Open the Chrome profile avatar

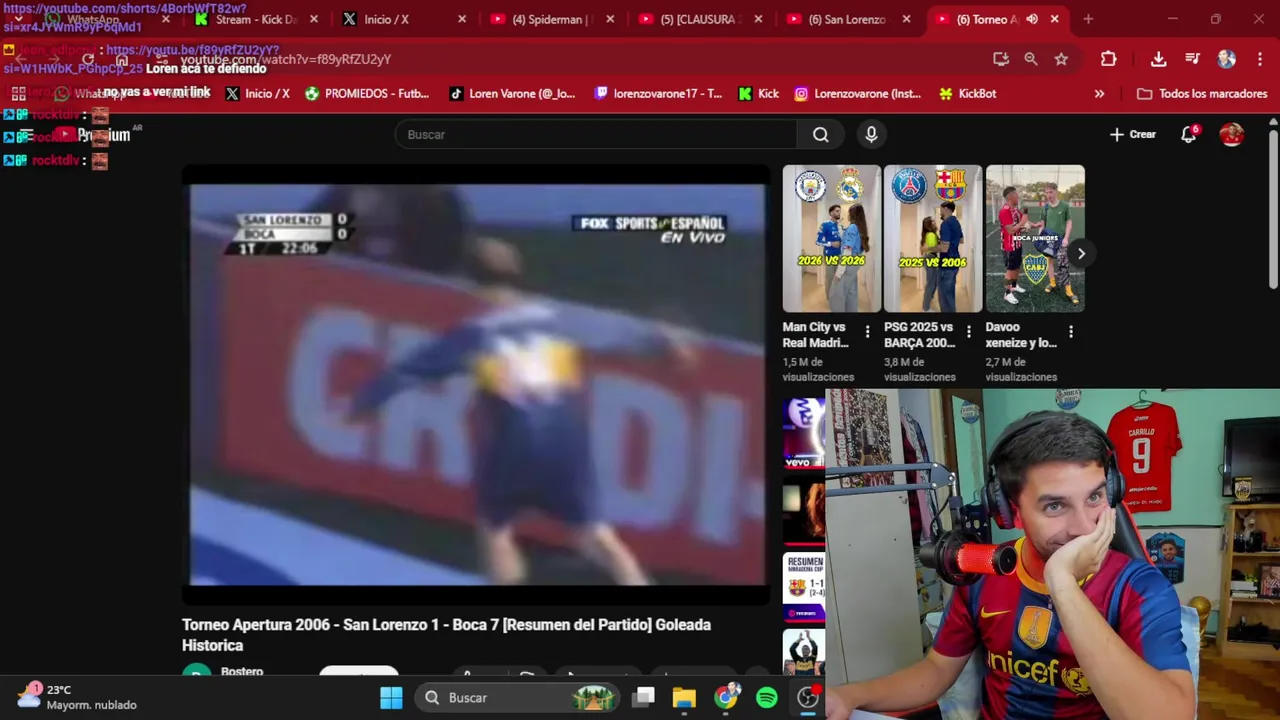1227,59
